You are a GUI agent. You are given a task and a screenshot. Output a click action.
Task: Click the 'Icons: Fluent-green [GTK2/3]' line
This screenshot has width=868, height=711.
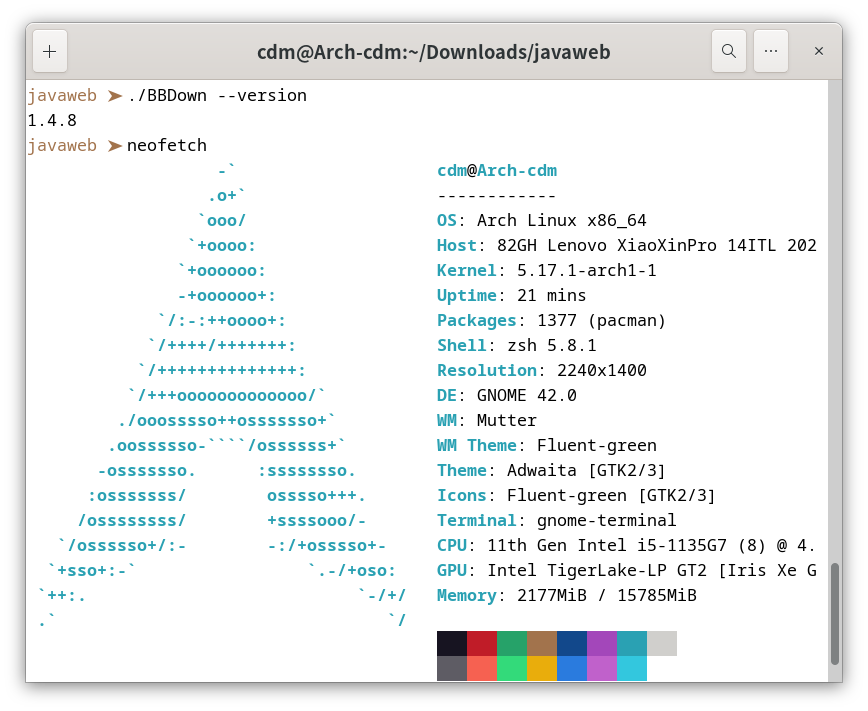[x=576, y=495]
